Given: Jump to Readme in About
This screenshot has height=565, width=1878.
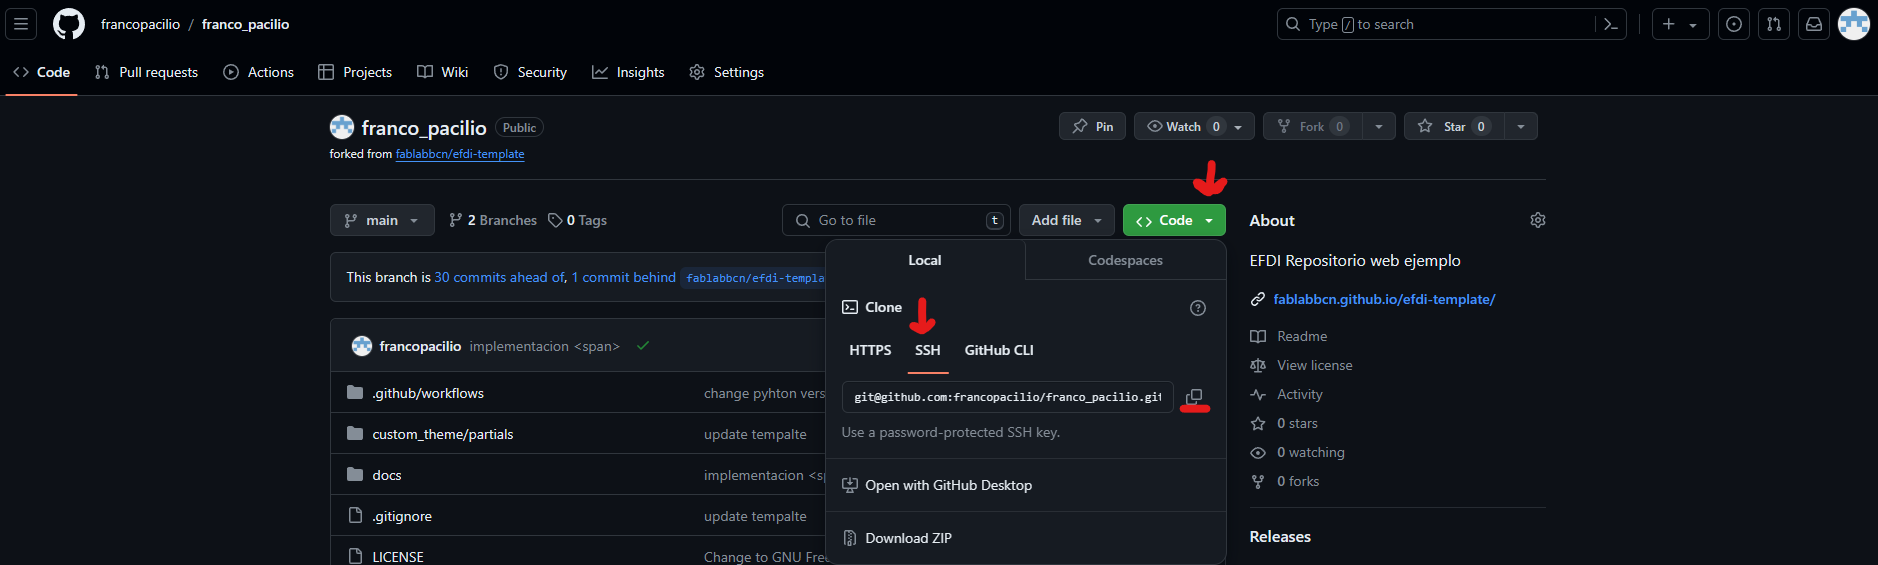Looking at the screenshot, I should tap(1289, 336).
